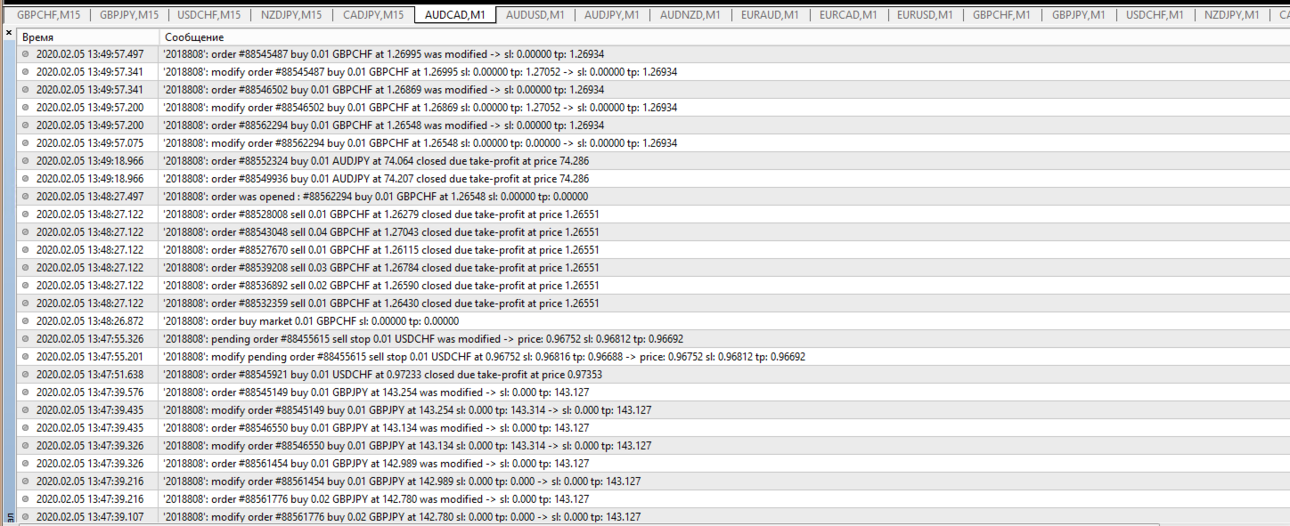This screenshot has width=1290, height=526.
Task: Click timestamp 2020.02.05 13:47:55.326
Action: 90,339
